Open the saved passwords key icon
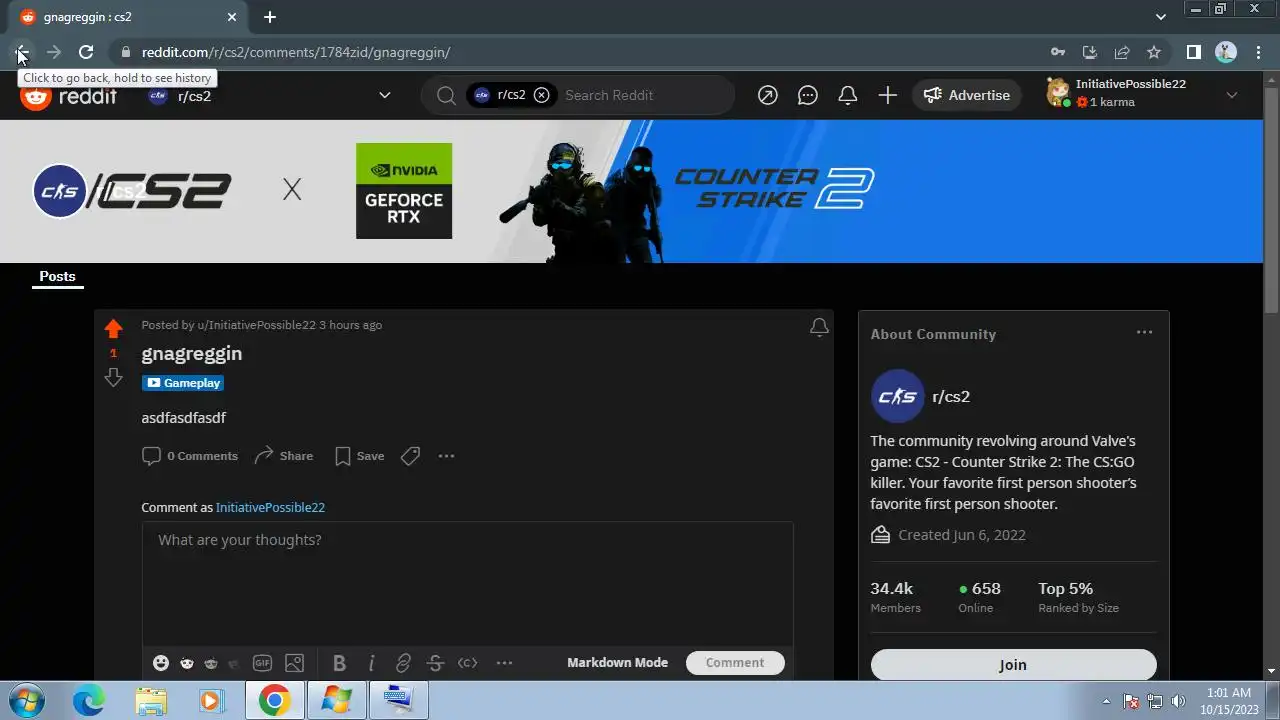The height and width of the screenshot is (720, 1280). click(1058, 52)
